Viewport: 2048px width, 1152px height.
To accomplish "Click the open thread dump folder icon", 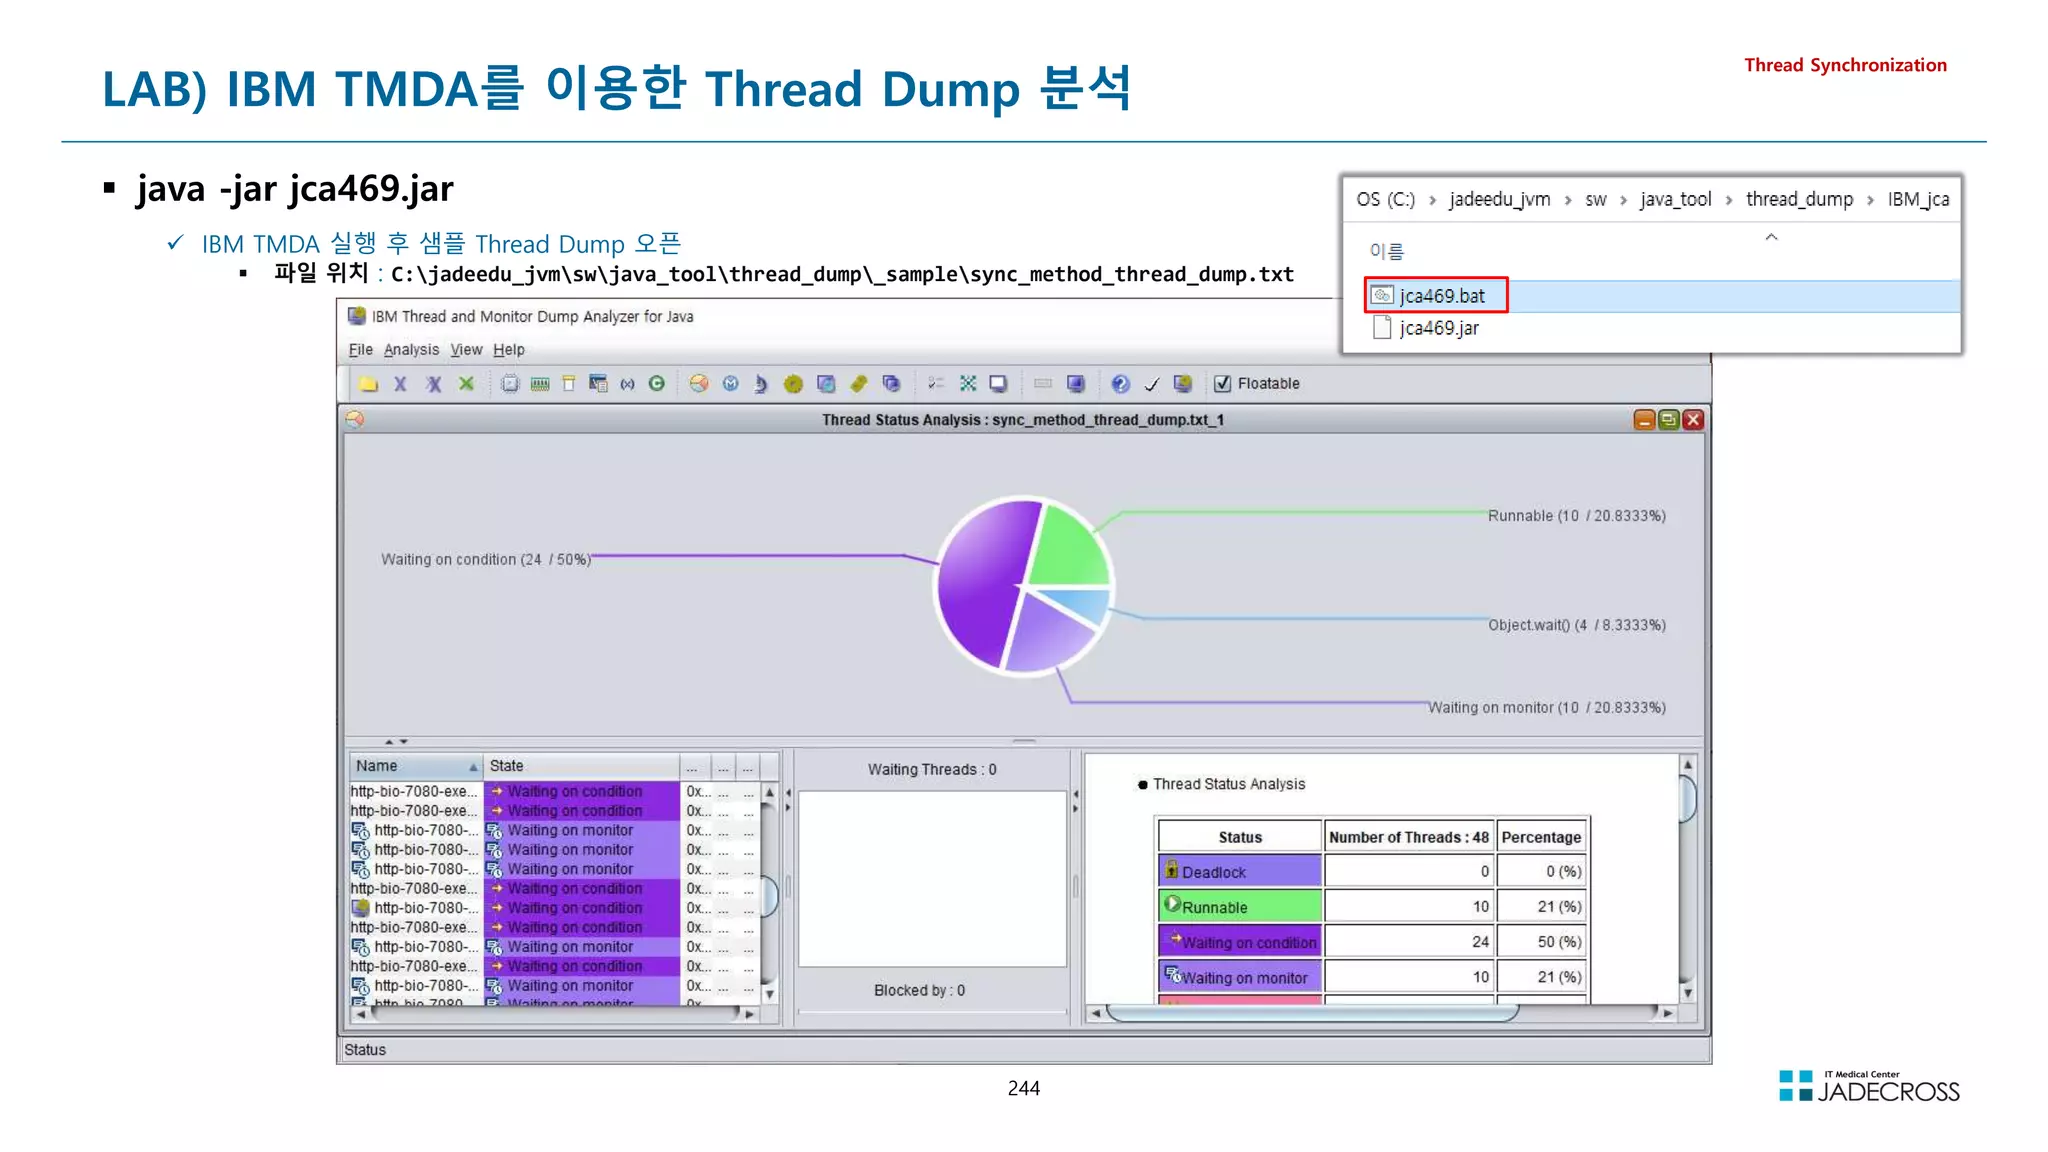I will pyautogui.click(x=369, y=384).
